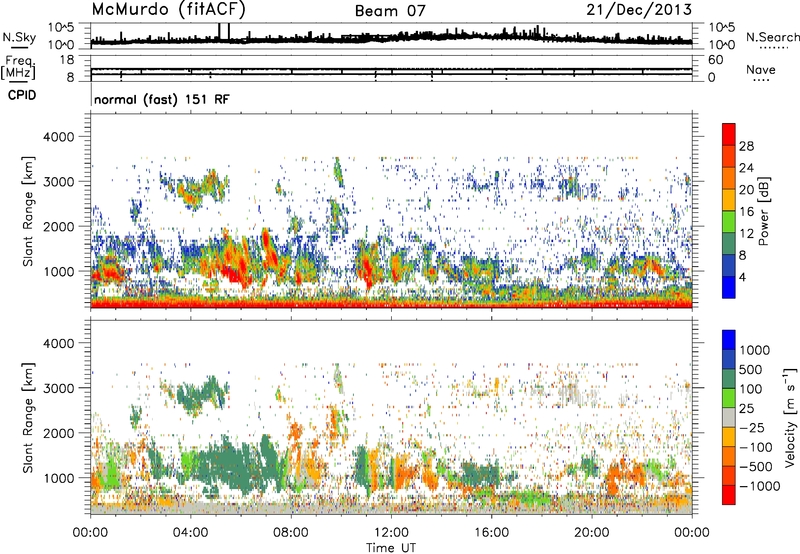The width and height of the screenshot is (800, 554).
Task: Click the 16 tick on Power colorbar
Action: tap(746, 212)
